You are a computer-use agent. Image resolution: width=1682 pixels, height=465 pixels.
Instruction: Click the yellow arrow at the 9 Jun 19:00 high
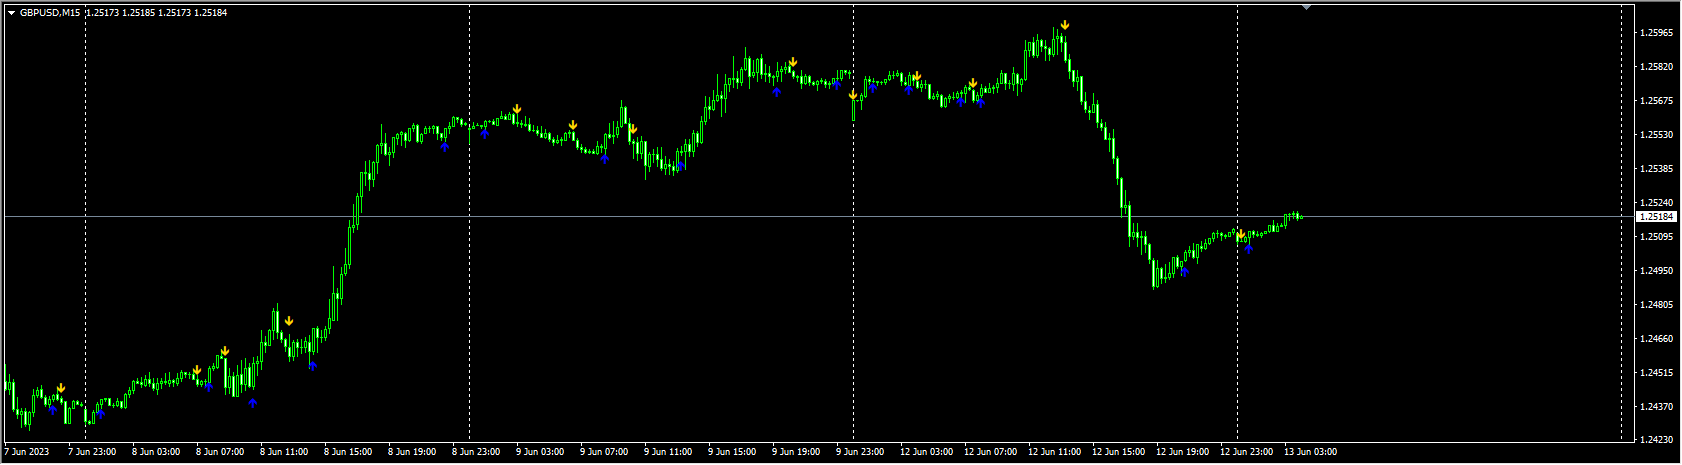point(793,62)
